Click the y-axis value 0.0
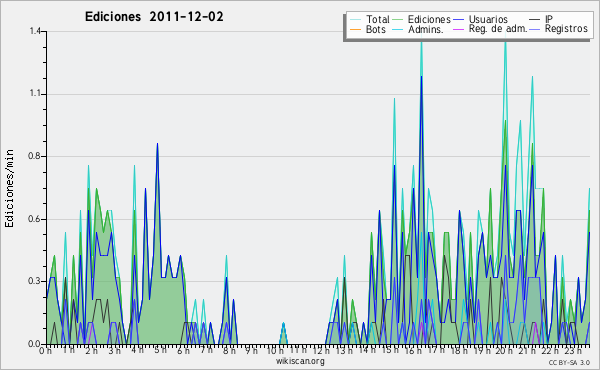The image size is (600, 370). (x=35, y=344)
